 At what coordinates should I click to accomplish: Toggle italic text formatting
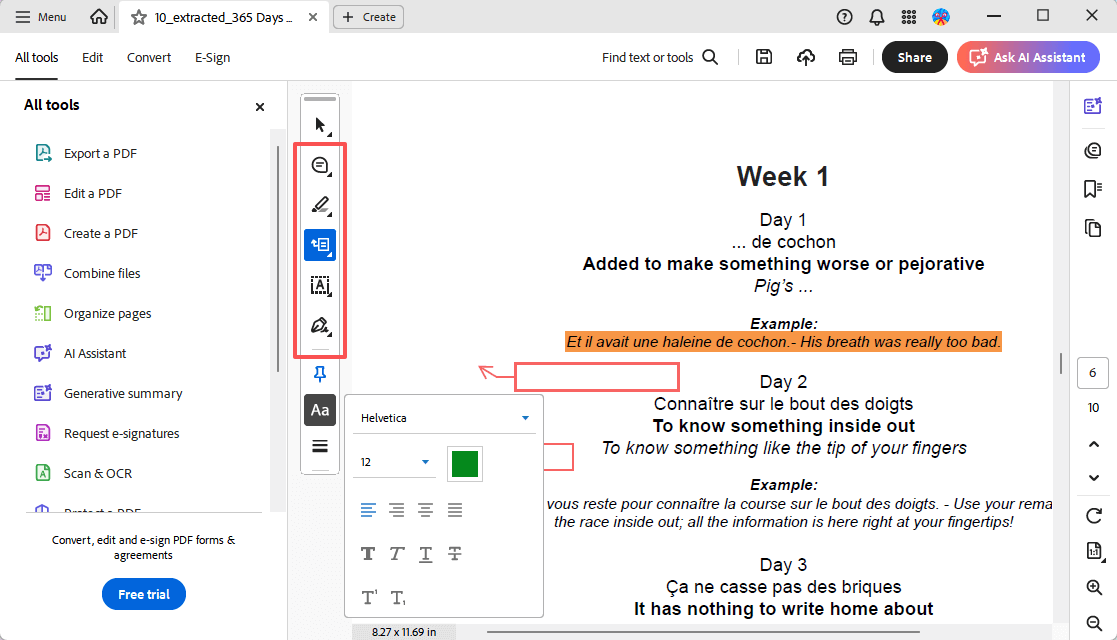396,553
